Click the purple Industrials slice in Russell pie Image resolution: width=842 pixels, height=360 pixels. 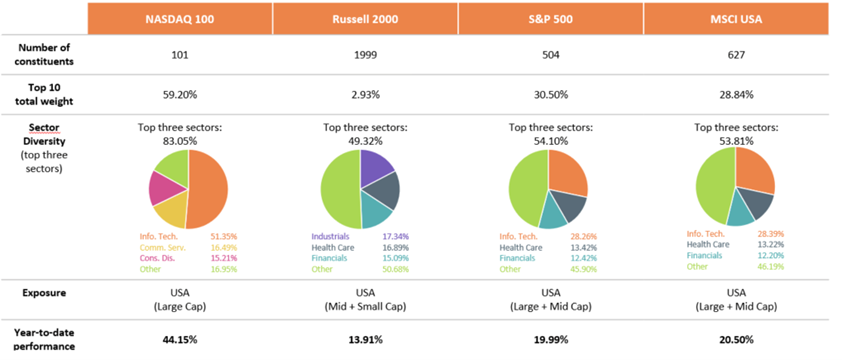point(376,168)
